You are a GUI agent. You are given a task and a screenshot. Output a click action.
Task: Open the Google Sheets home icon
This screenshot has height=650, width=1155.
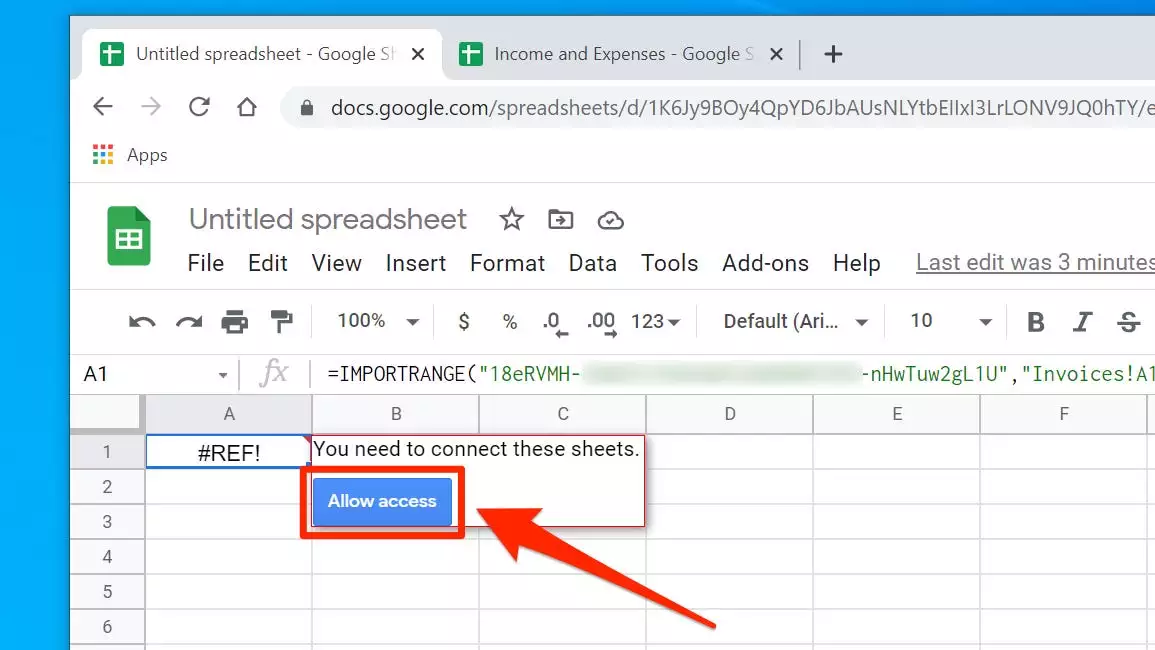pyautogui.click(x=129, y=237)
